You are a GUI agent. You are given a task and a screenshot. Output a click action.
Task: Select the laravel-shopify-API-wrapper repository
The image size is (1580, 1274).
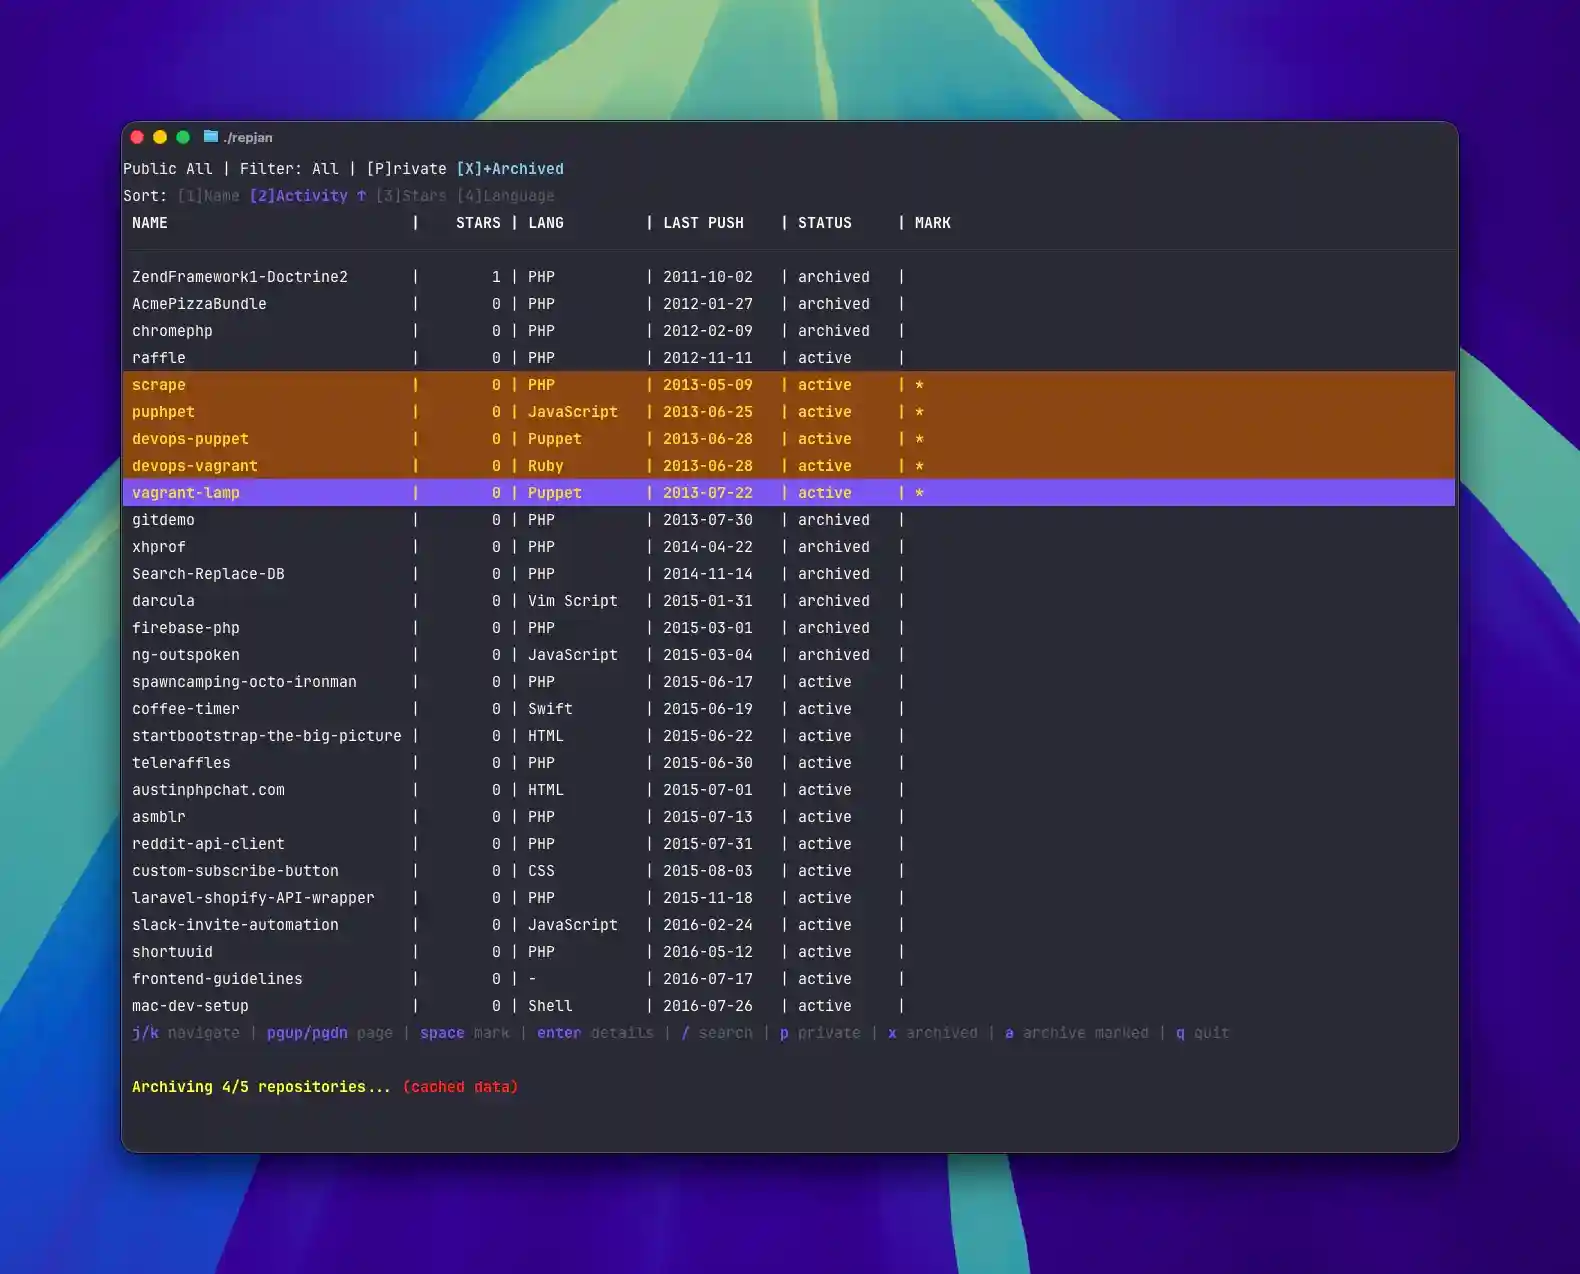253,898
